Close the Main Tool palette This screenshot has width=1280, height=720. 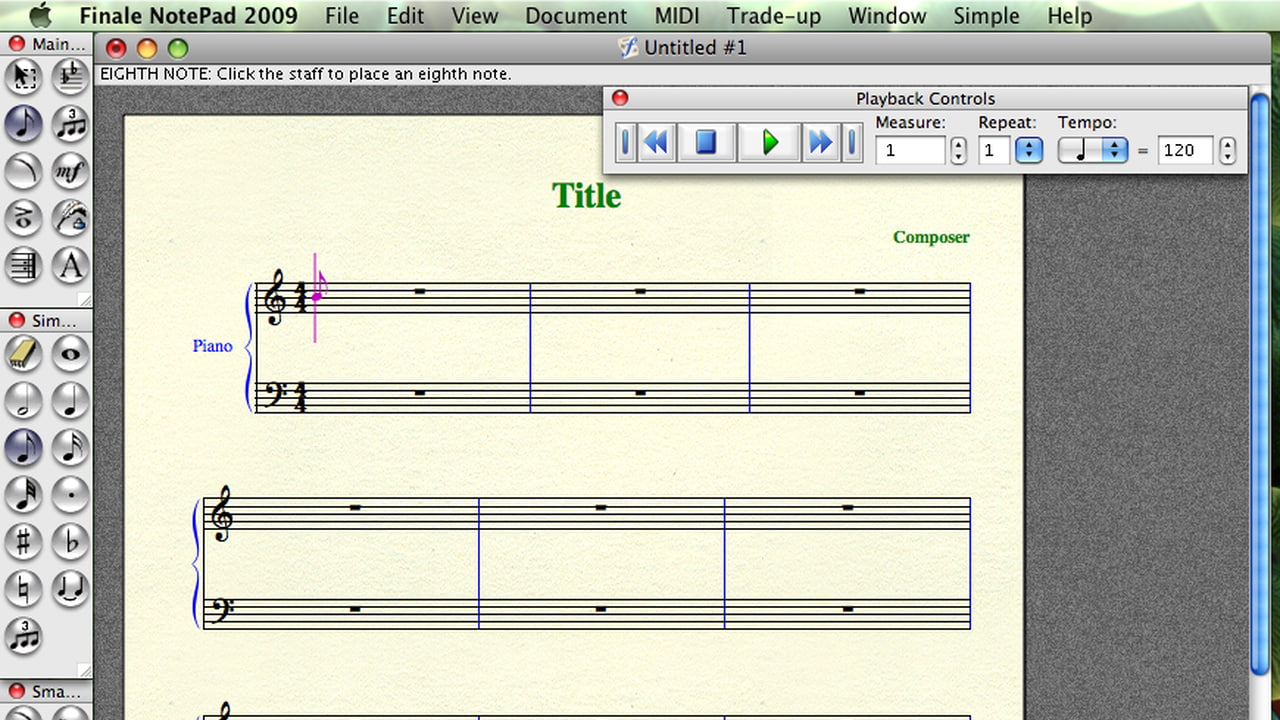pos(16,44)
